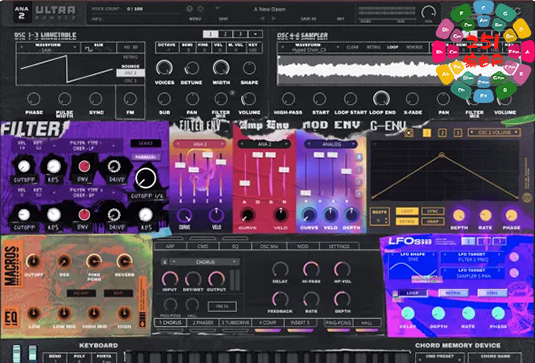Open OSC Waveform Saw selector
Viewport: 535px width, 363px height.
pyautogui.click(x=48, y=47)
